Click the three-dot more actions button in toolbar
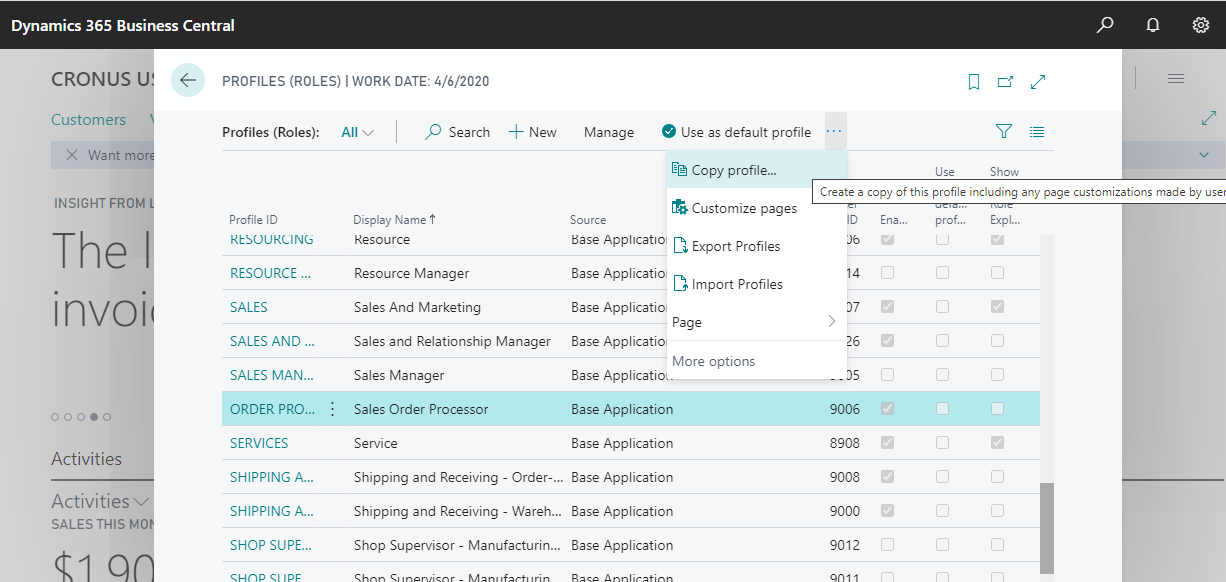The image size is (1226, 582). [x=834, y=131]
